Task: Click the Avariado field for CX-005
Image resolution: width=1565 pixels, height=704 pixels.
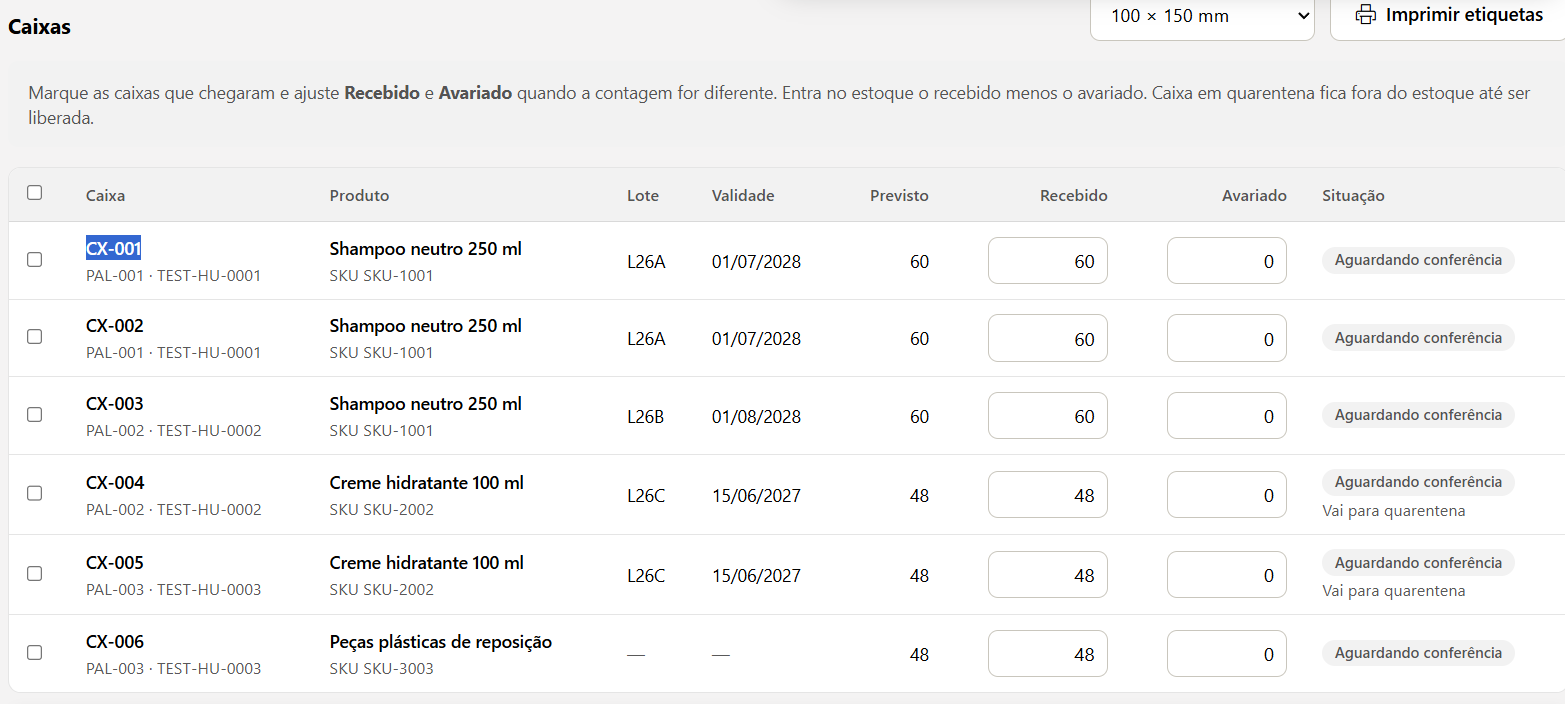Action: pos(1227,575)
